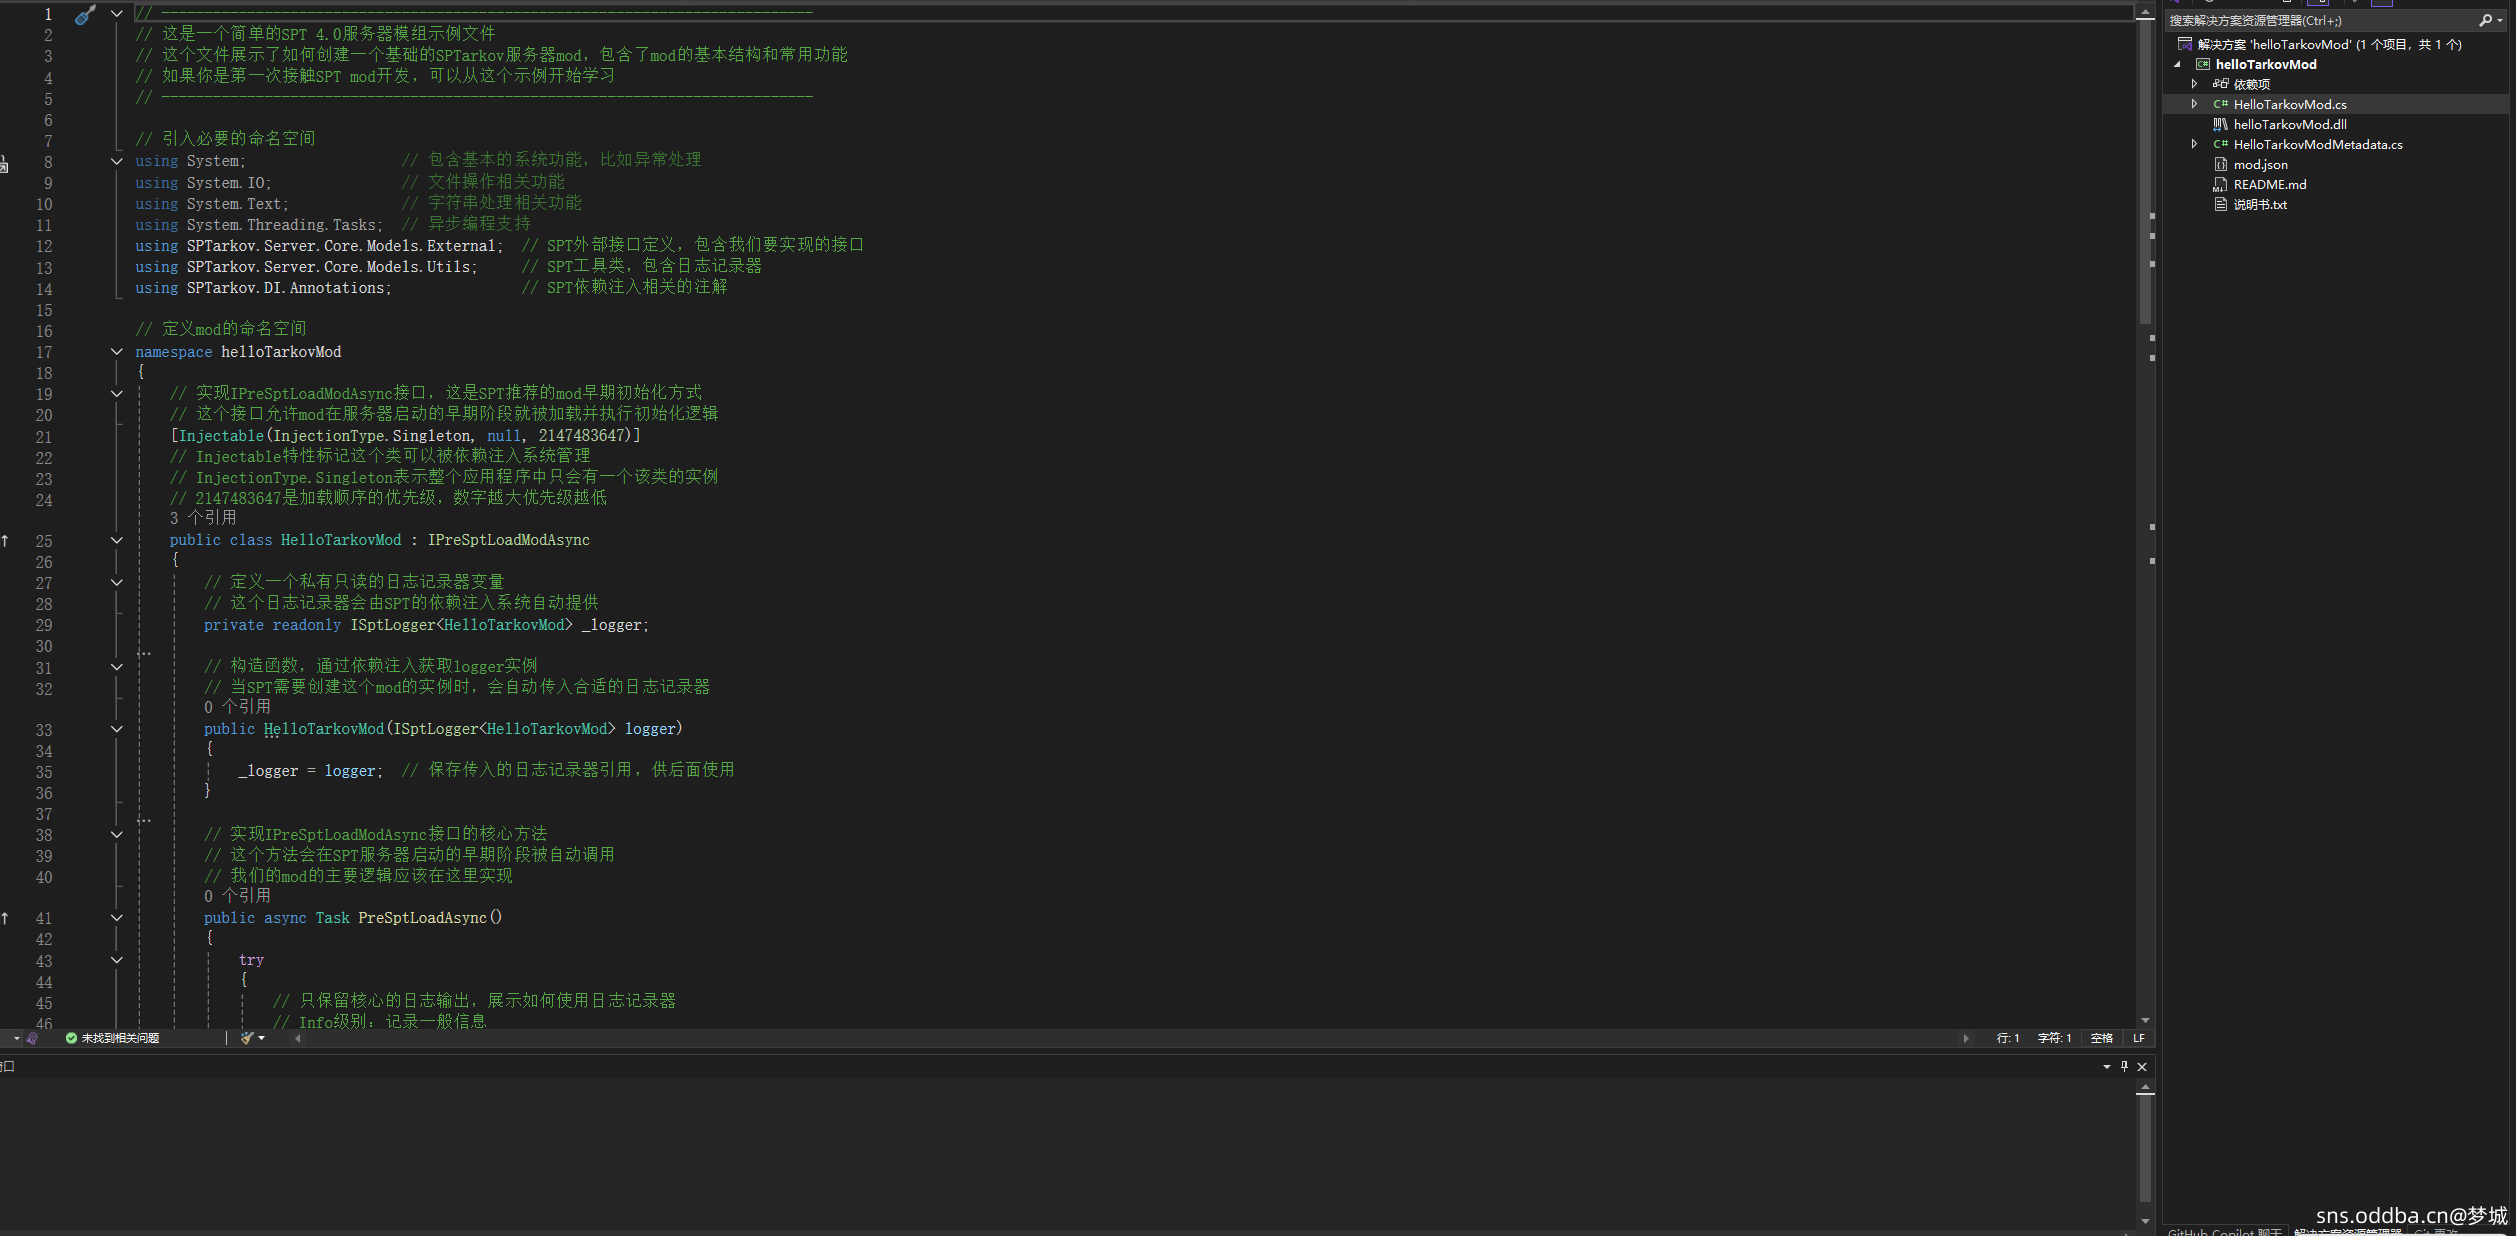This screenshot has height=1236, width=2516.
Task: Fold the PreSptLoadAsync method outlining region
Action: (117, 918)
